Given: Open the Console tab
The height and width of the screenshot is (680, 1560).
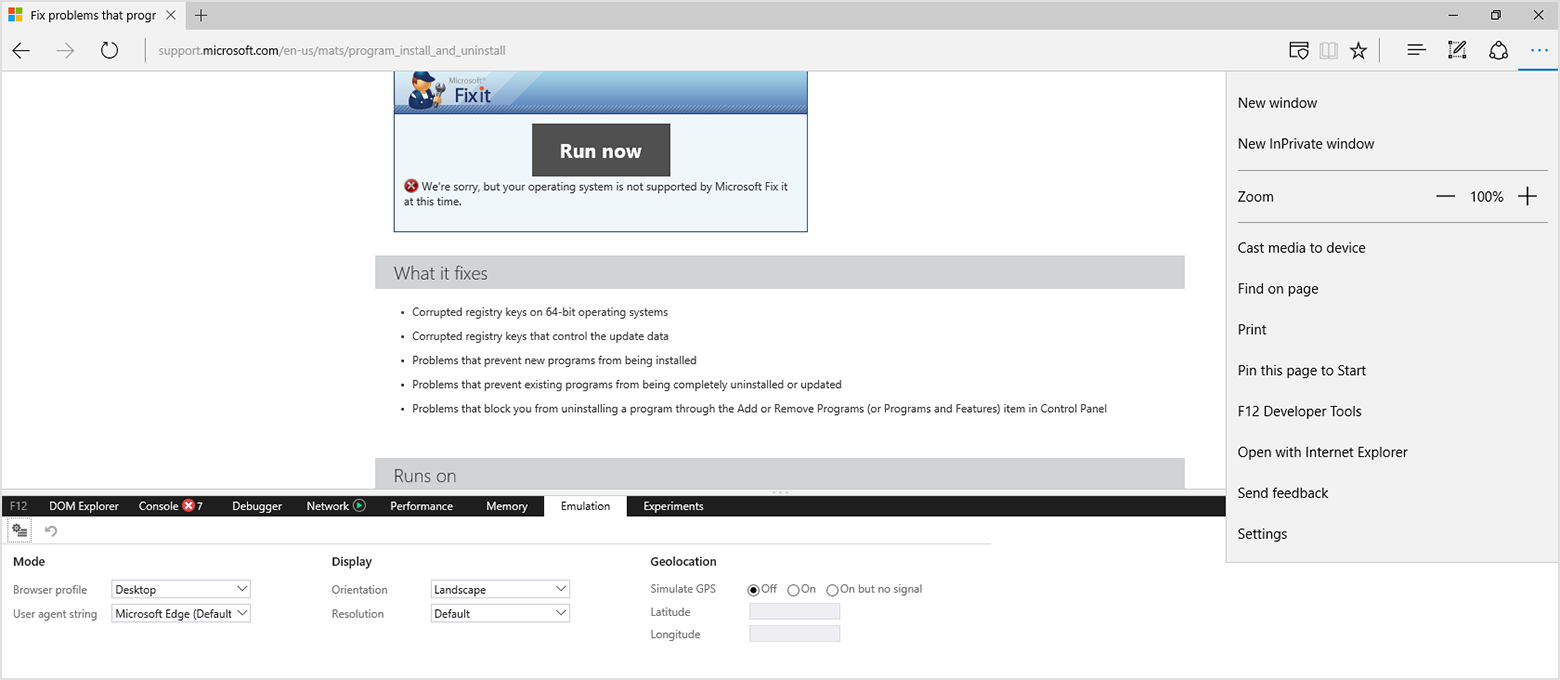Looking at the screenshot, I should click(171, 506).
